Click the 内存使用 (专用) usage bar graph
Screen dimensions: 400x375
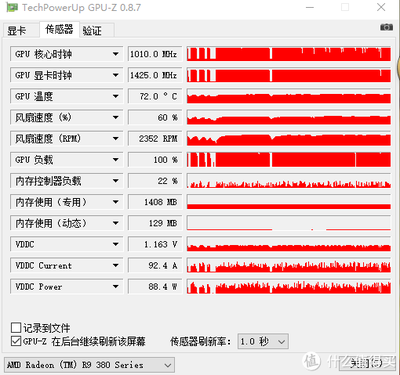289,202
